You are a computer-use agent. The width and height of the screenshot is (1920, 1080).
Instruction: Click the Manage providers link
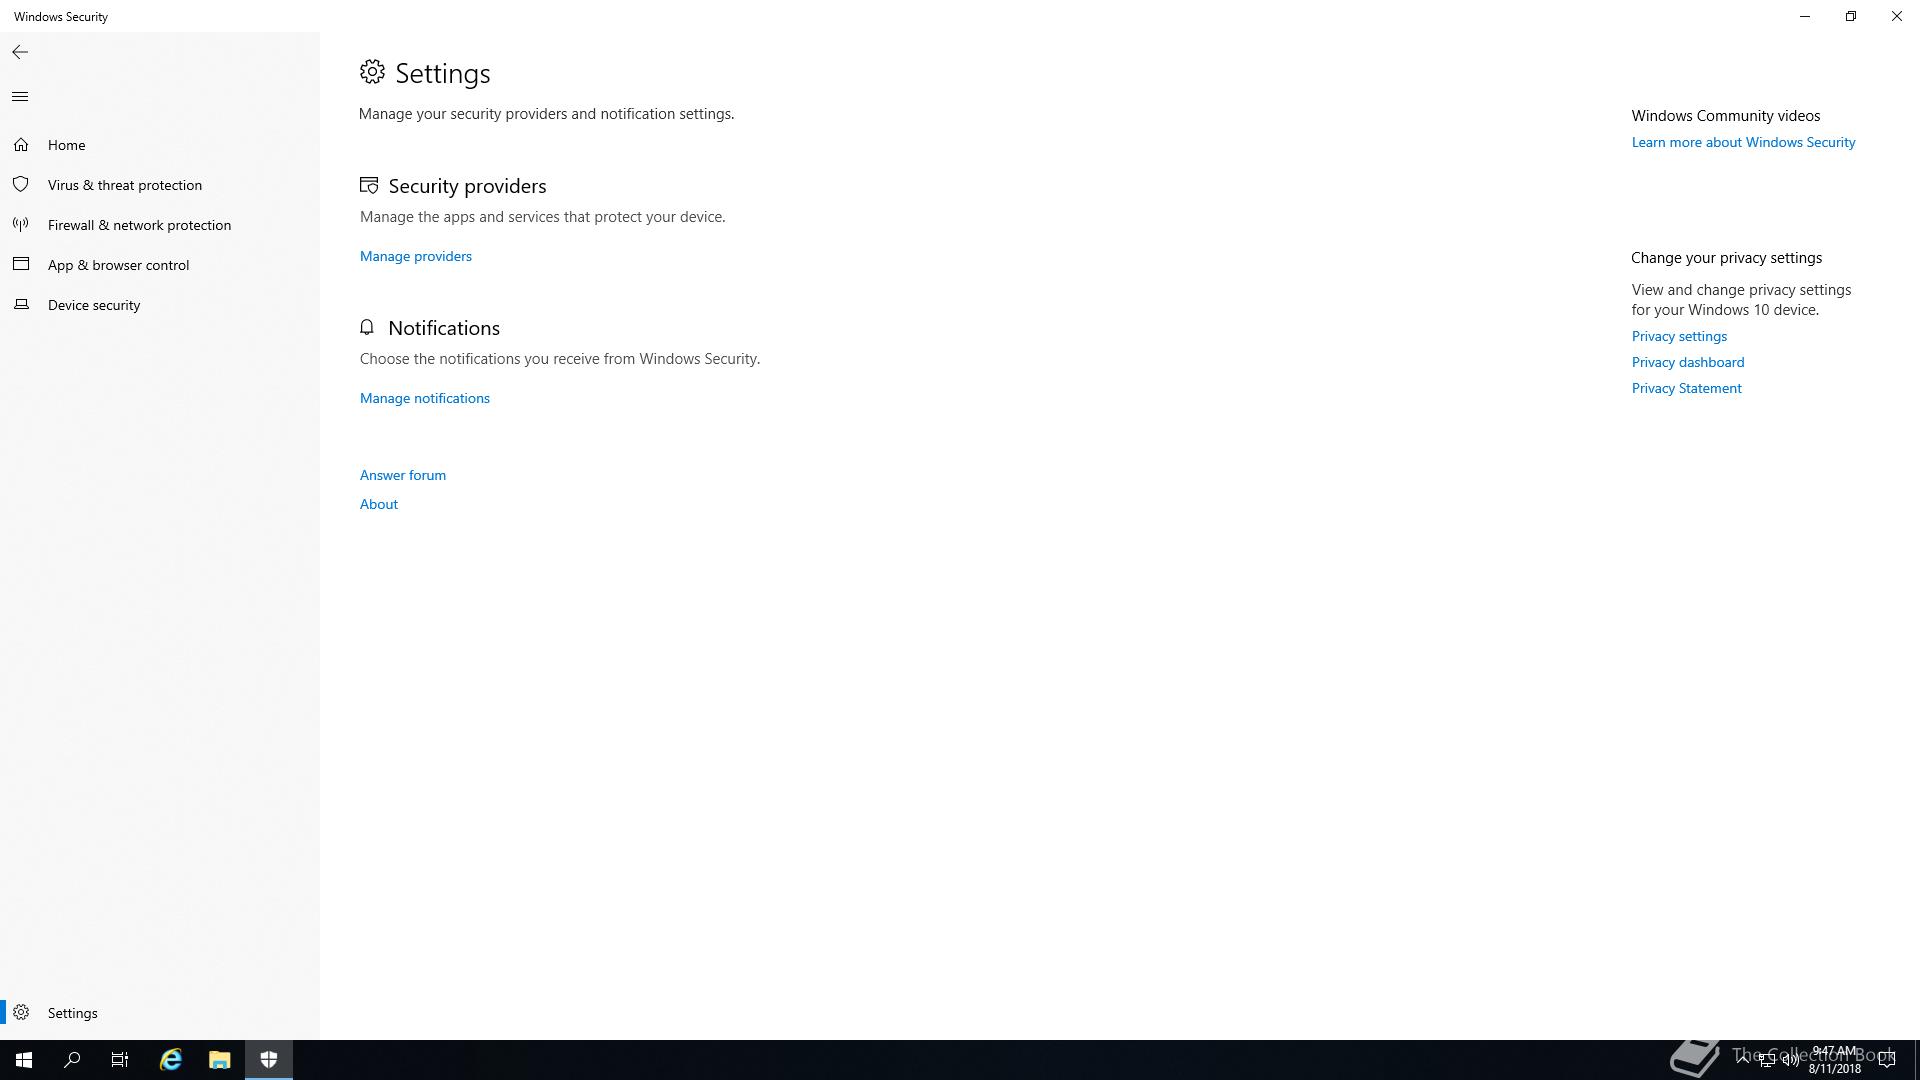click(x=416, y=257)
